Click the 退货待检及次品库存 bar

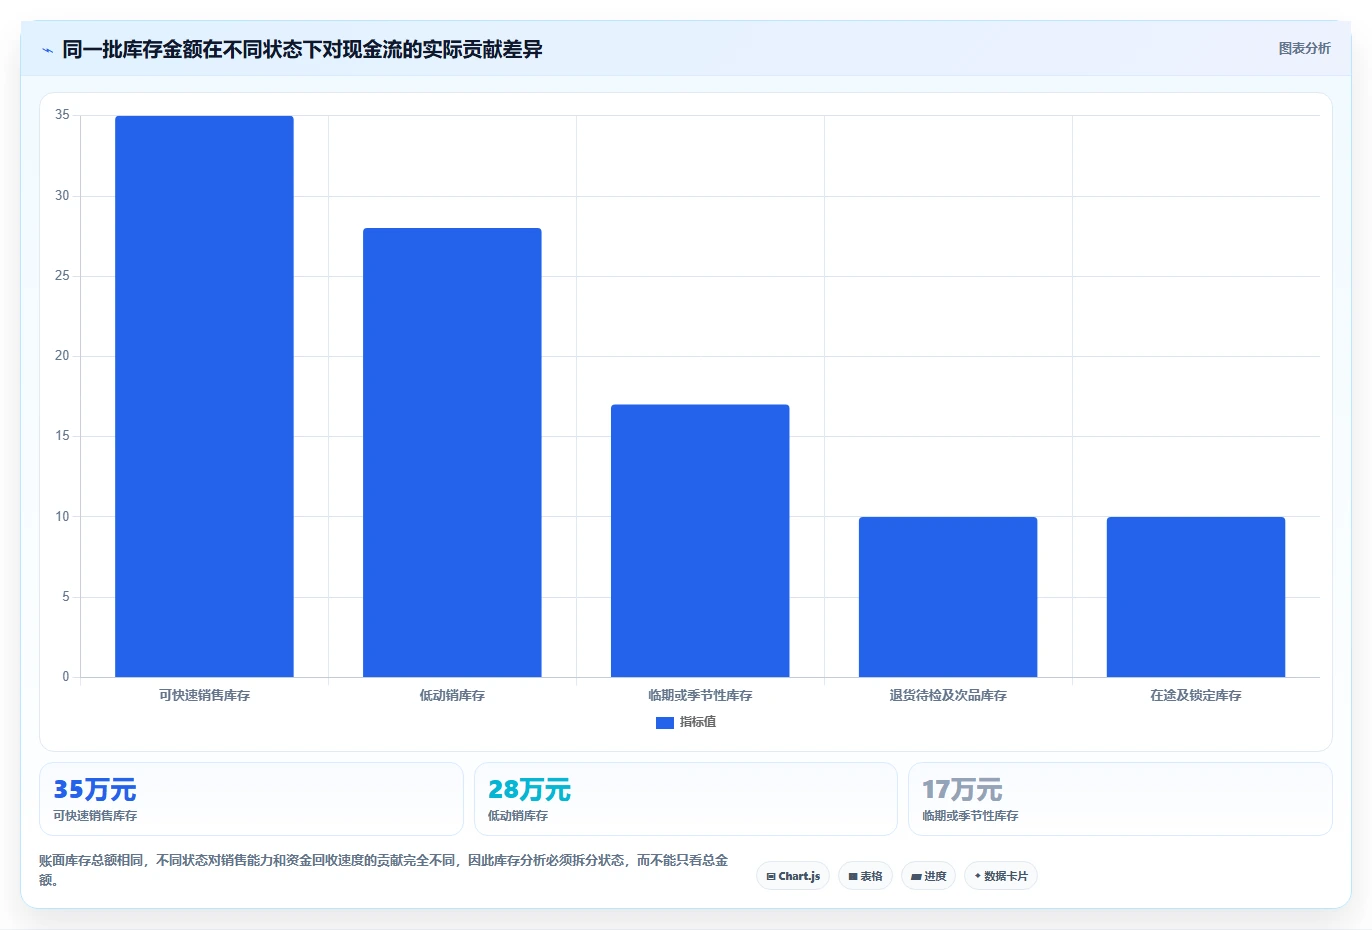pyautogui.click(x=948, y=597)
